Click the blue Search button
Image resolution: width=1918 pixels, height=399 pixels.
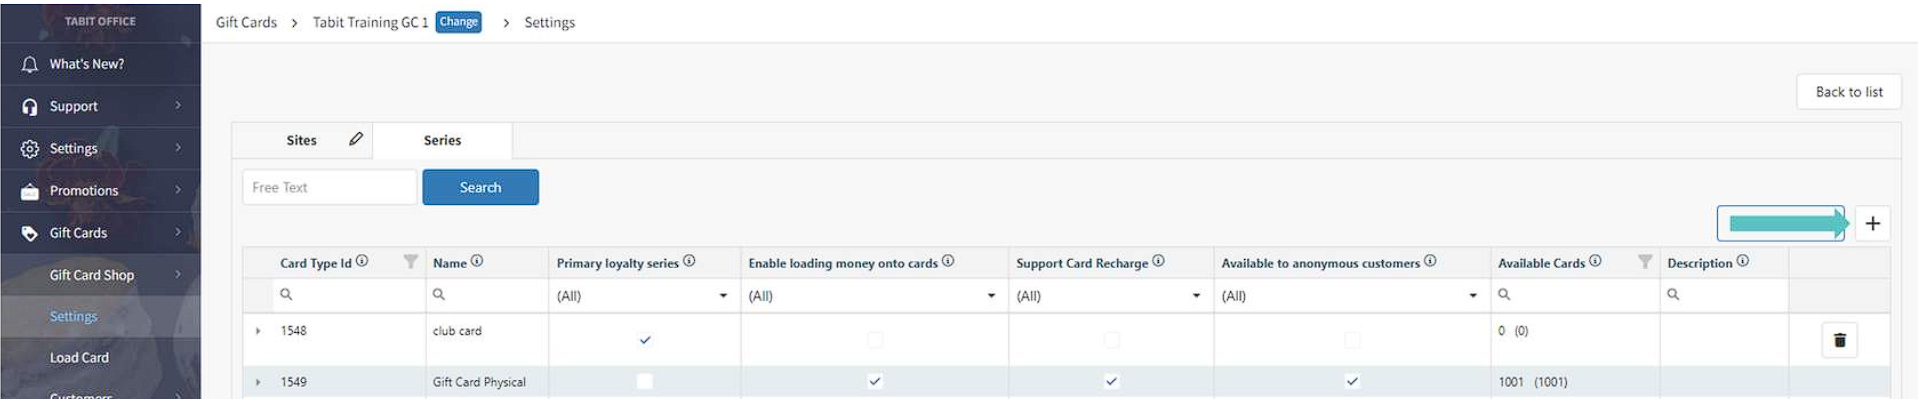[480, 187]
